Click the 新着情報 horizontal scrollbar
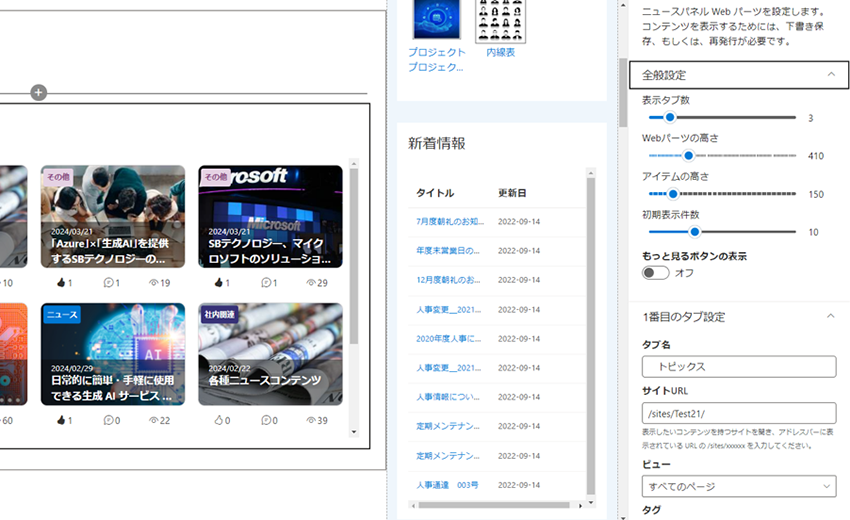Image resolution: width=850 pixels, height=520 pixels. (x=494, y=505)
